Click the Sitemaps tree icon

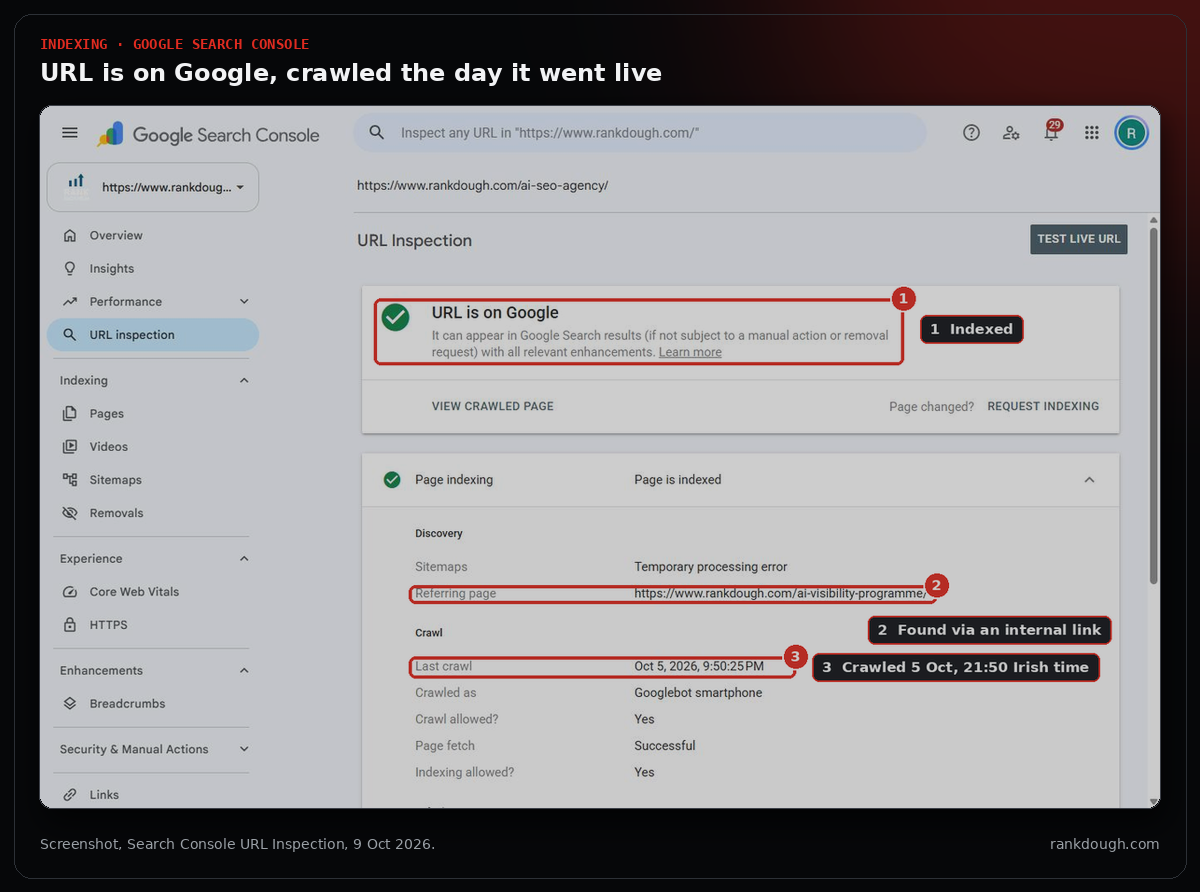point(69,480)
